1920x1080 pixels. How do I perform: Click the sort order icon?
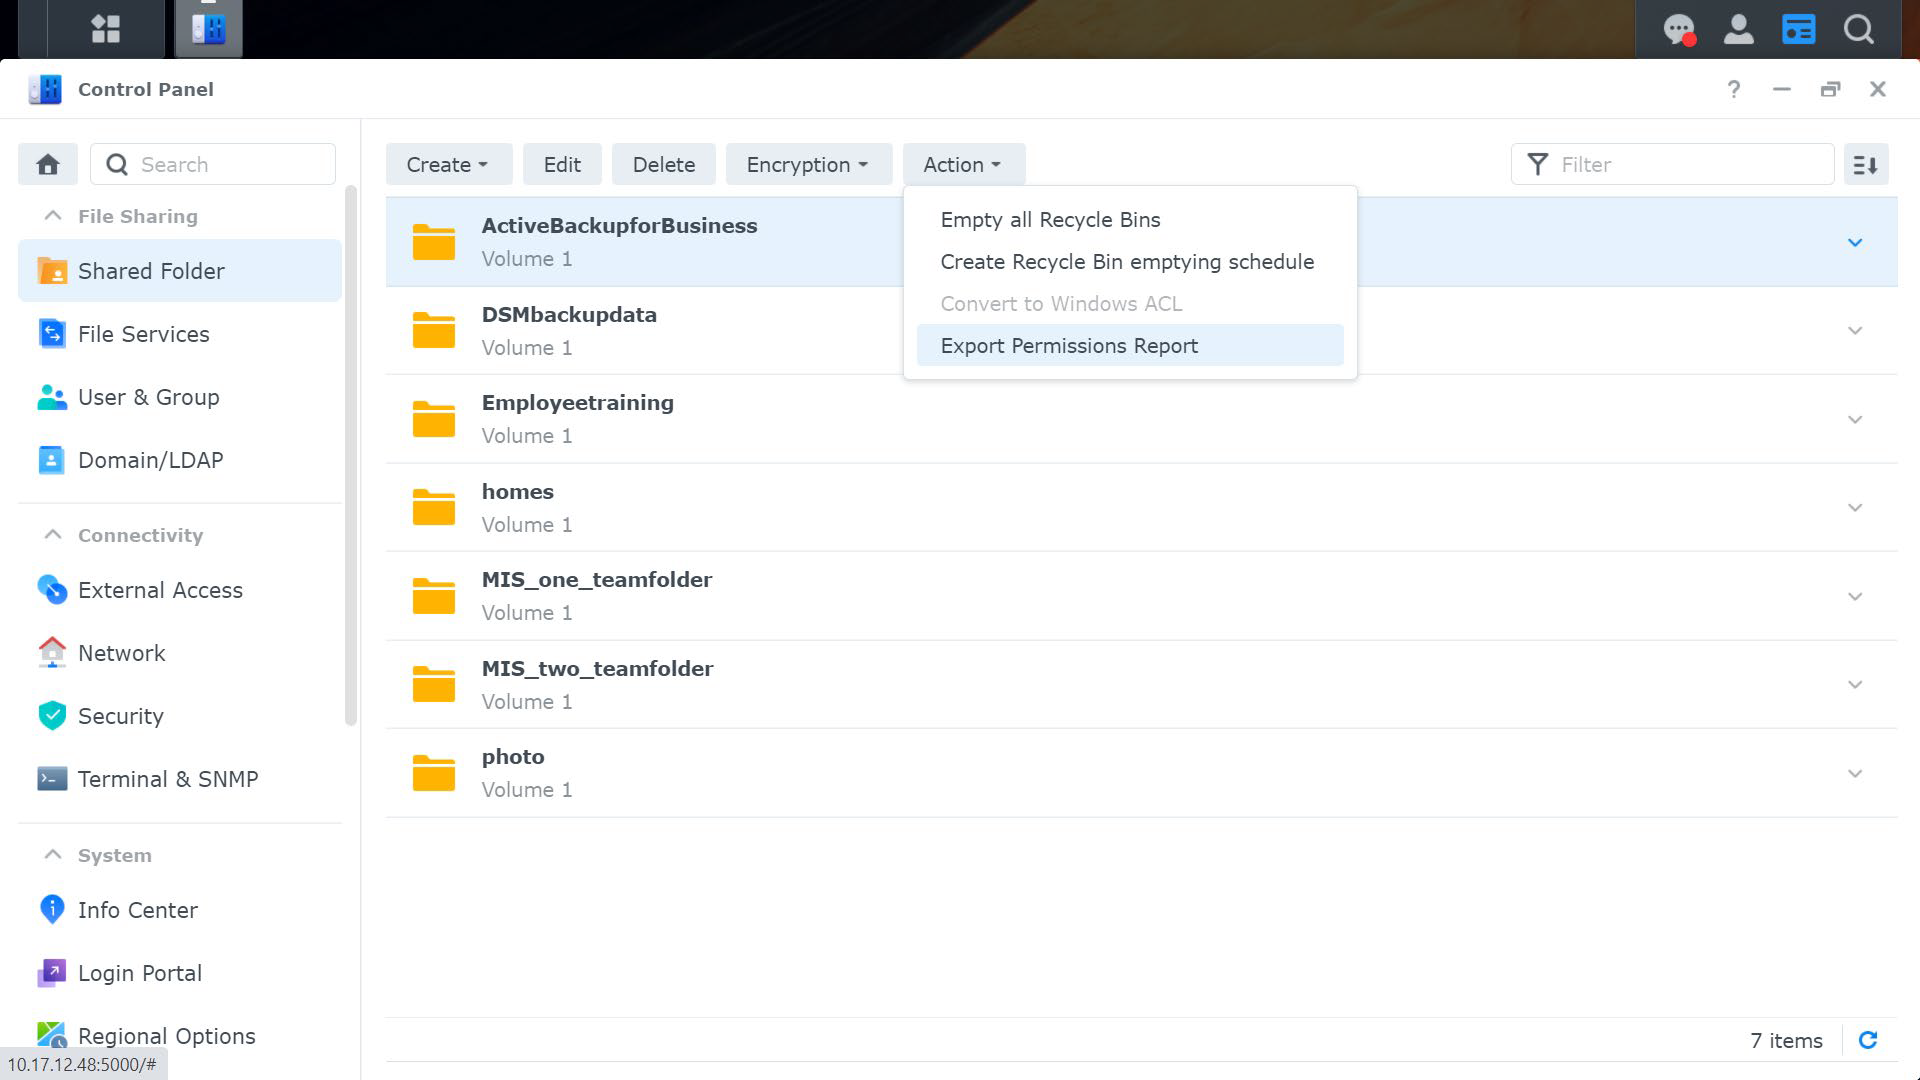pos(1865,164)
